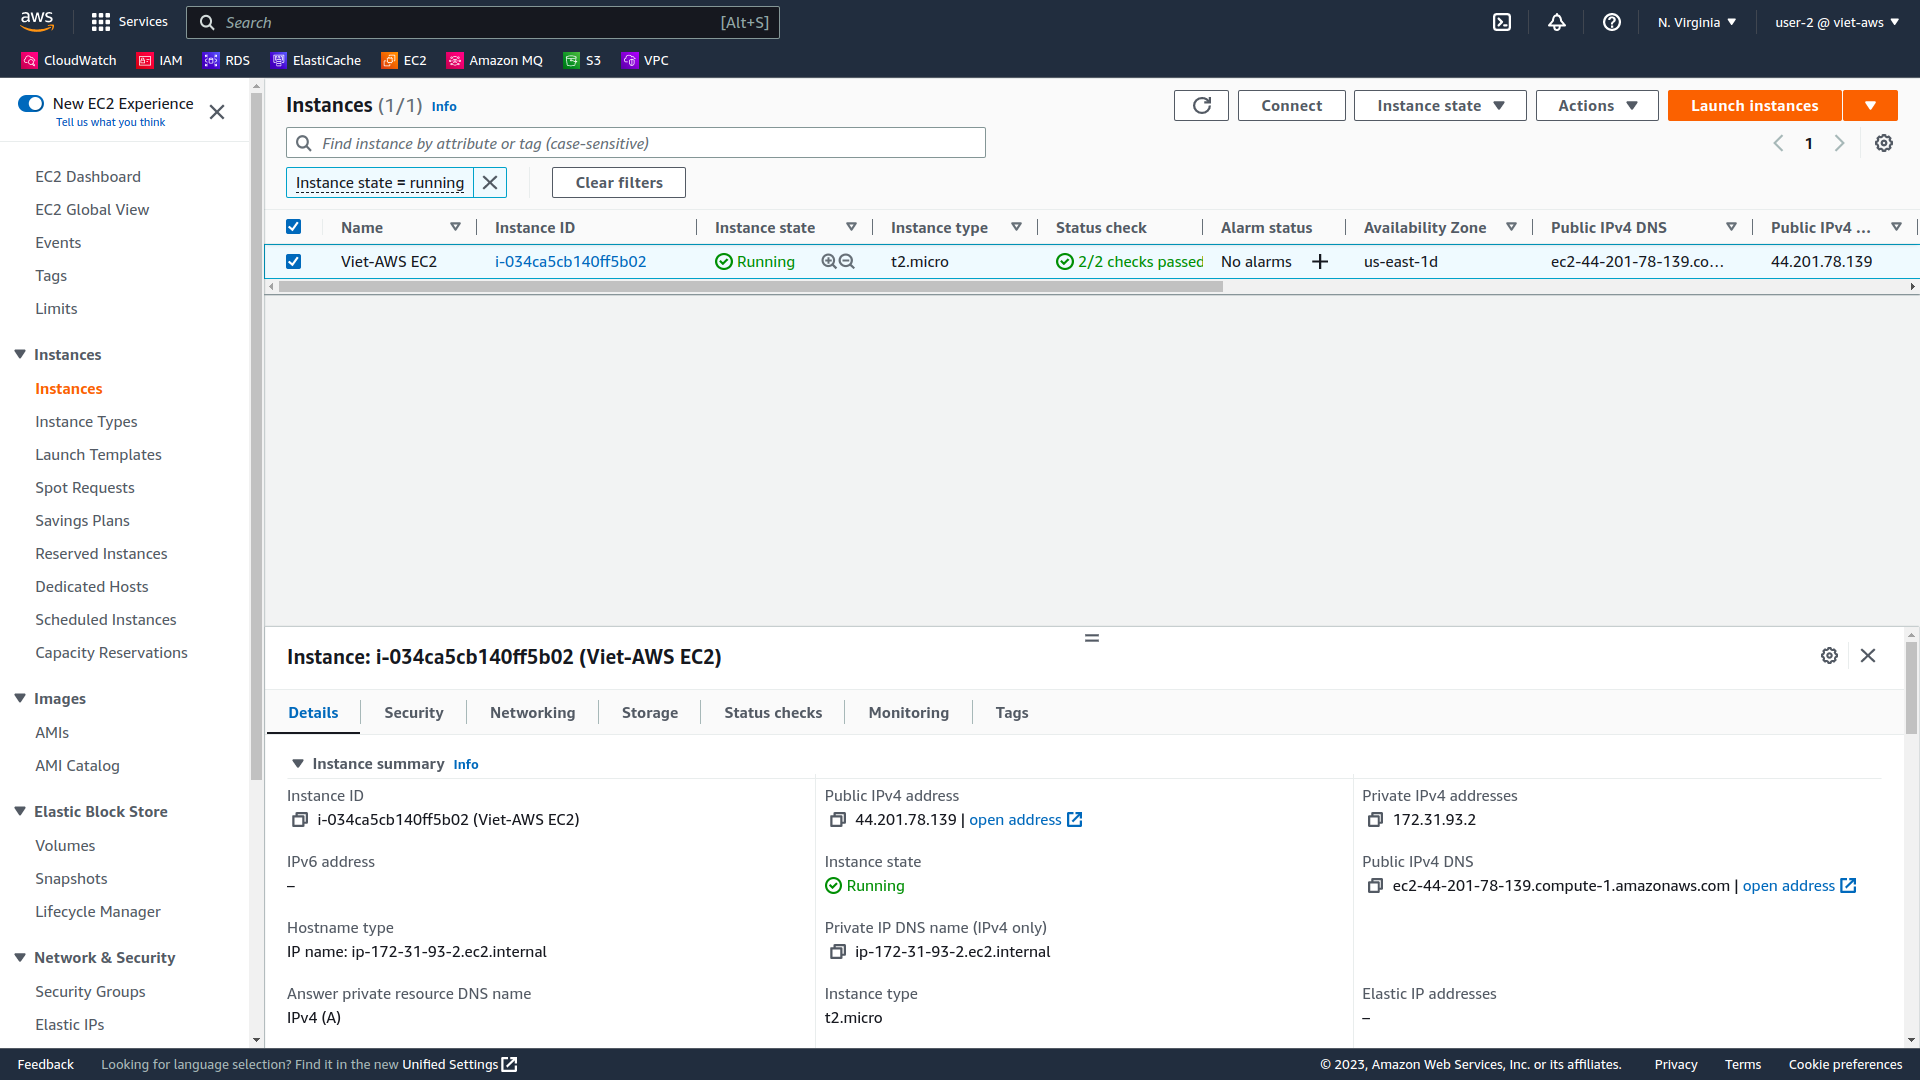1920x1080 pixels.
Task: Refresh the instances list
Action: [1201, 105]
